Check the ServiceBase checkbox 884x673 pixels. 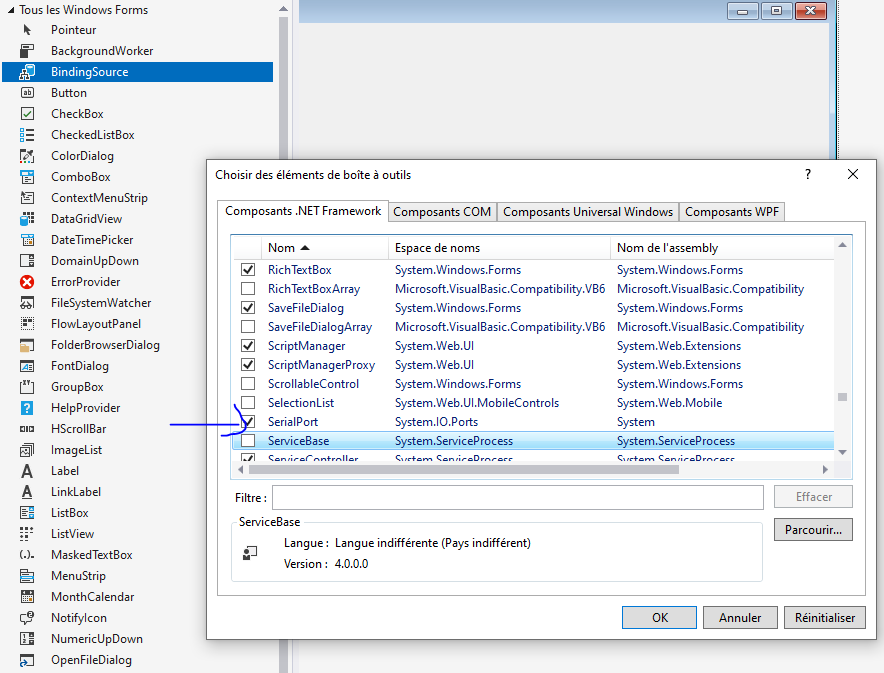(248, 441)
